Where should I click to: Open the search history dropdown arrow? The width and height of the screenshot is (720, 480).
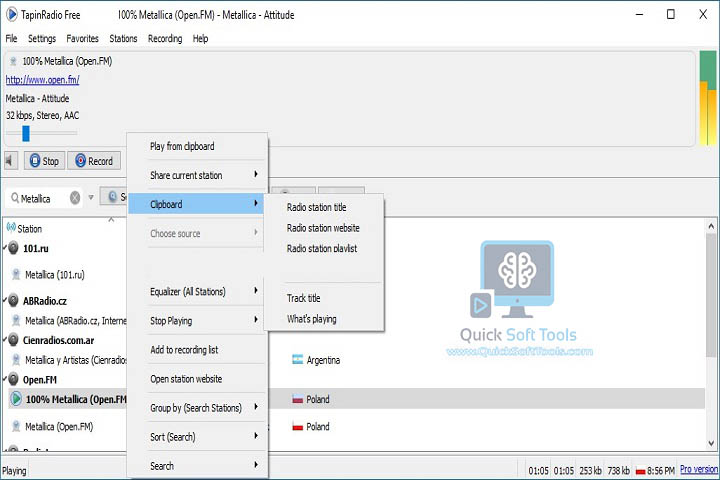(x=91, y=198)
